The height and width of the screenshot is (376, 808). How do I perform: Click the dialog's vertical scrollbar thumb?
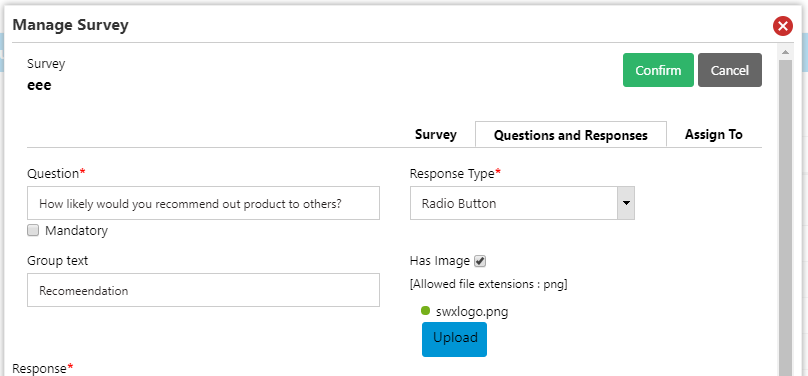coord(785,216)
